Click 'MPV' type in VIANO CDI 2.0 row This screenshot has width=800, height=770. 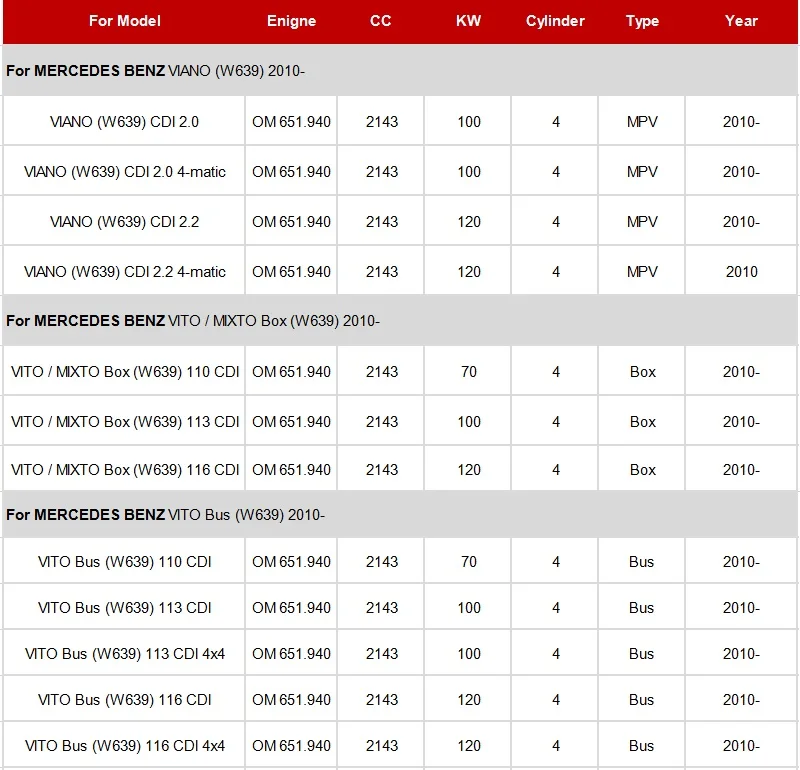642,121
